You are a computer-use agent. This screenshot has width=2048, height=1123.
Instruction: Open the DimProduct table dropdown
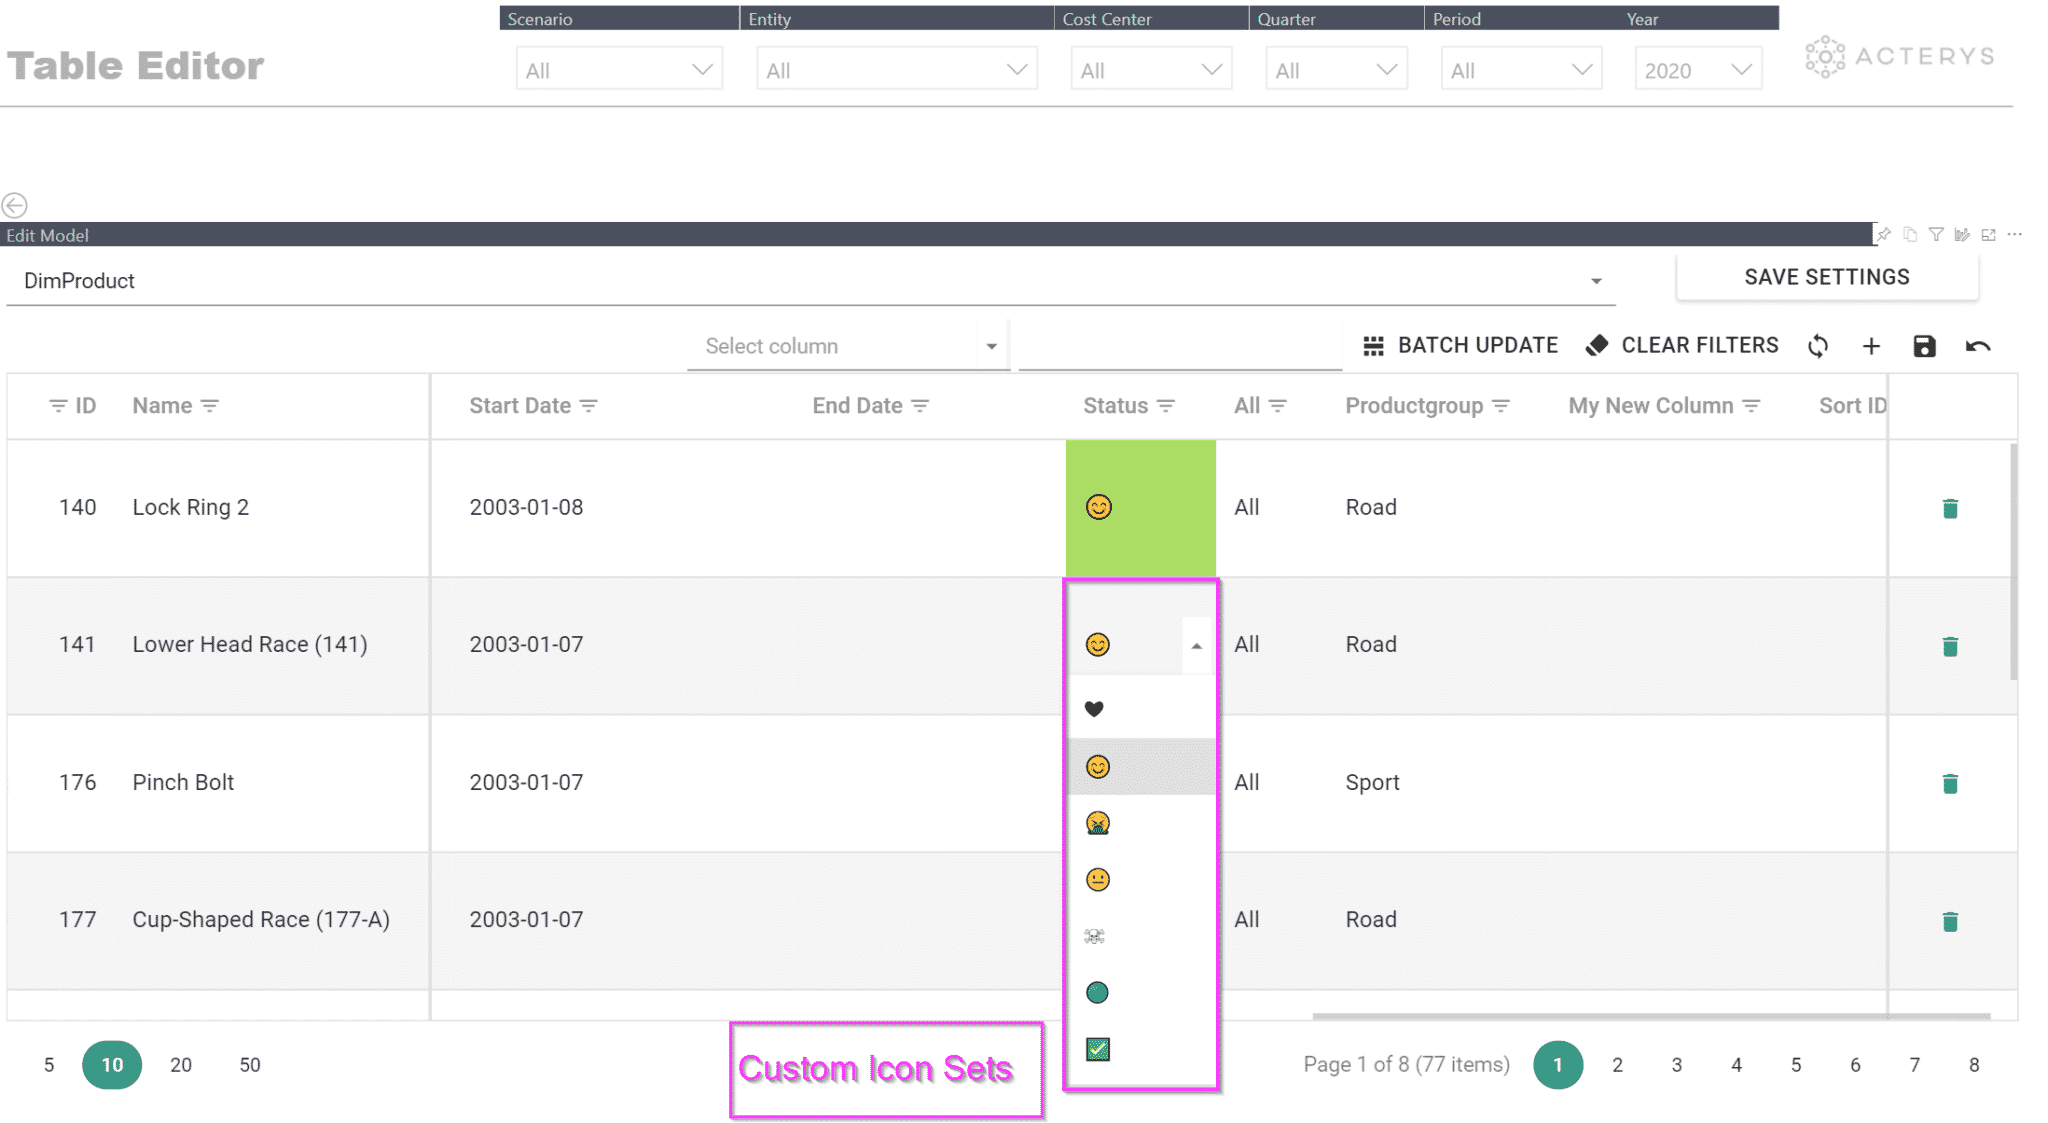point(1596,280)
